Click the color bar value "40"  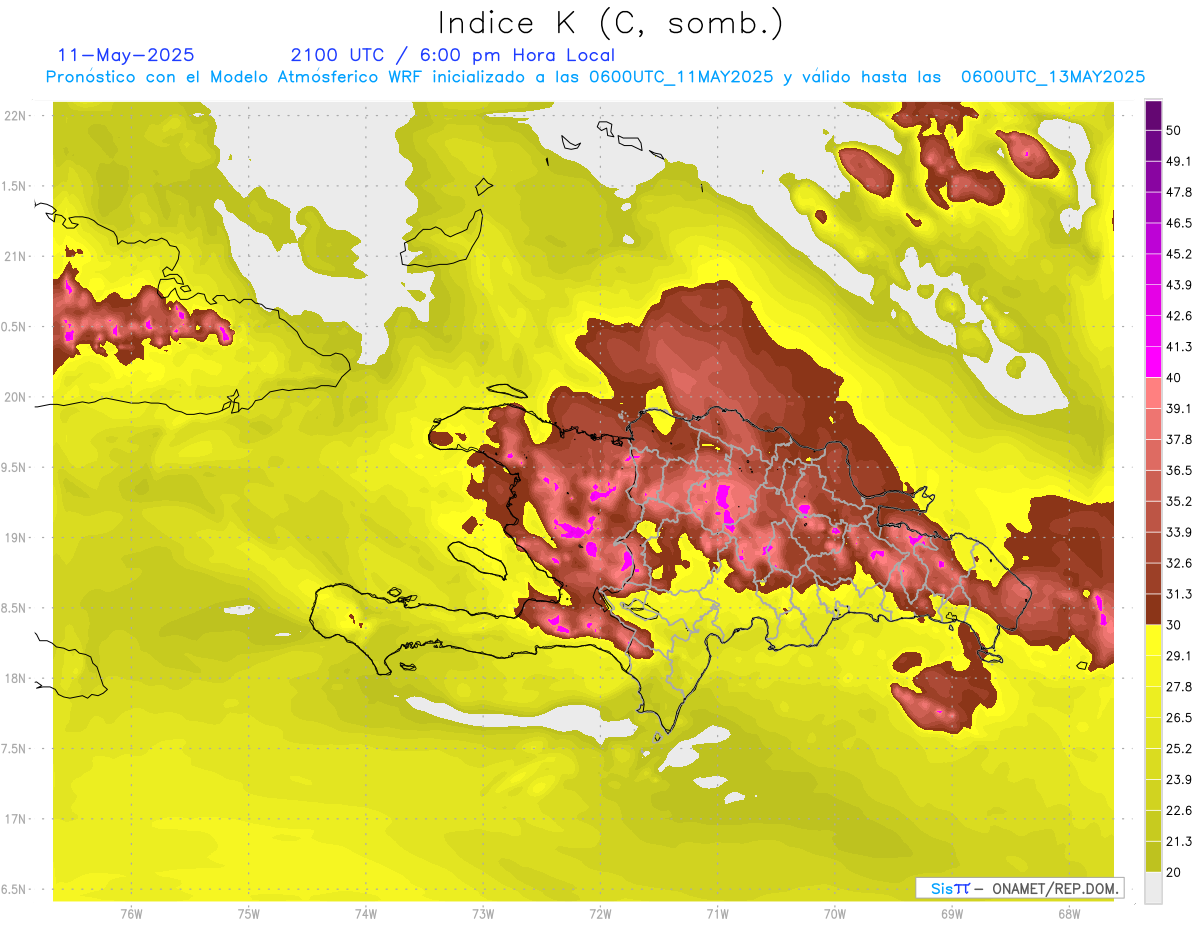[x=1175, y=378]
